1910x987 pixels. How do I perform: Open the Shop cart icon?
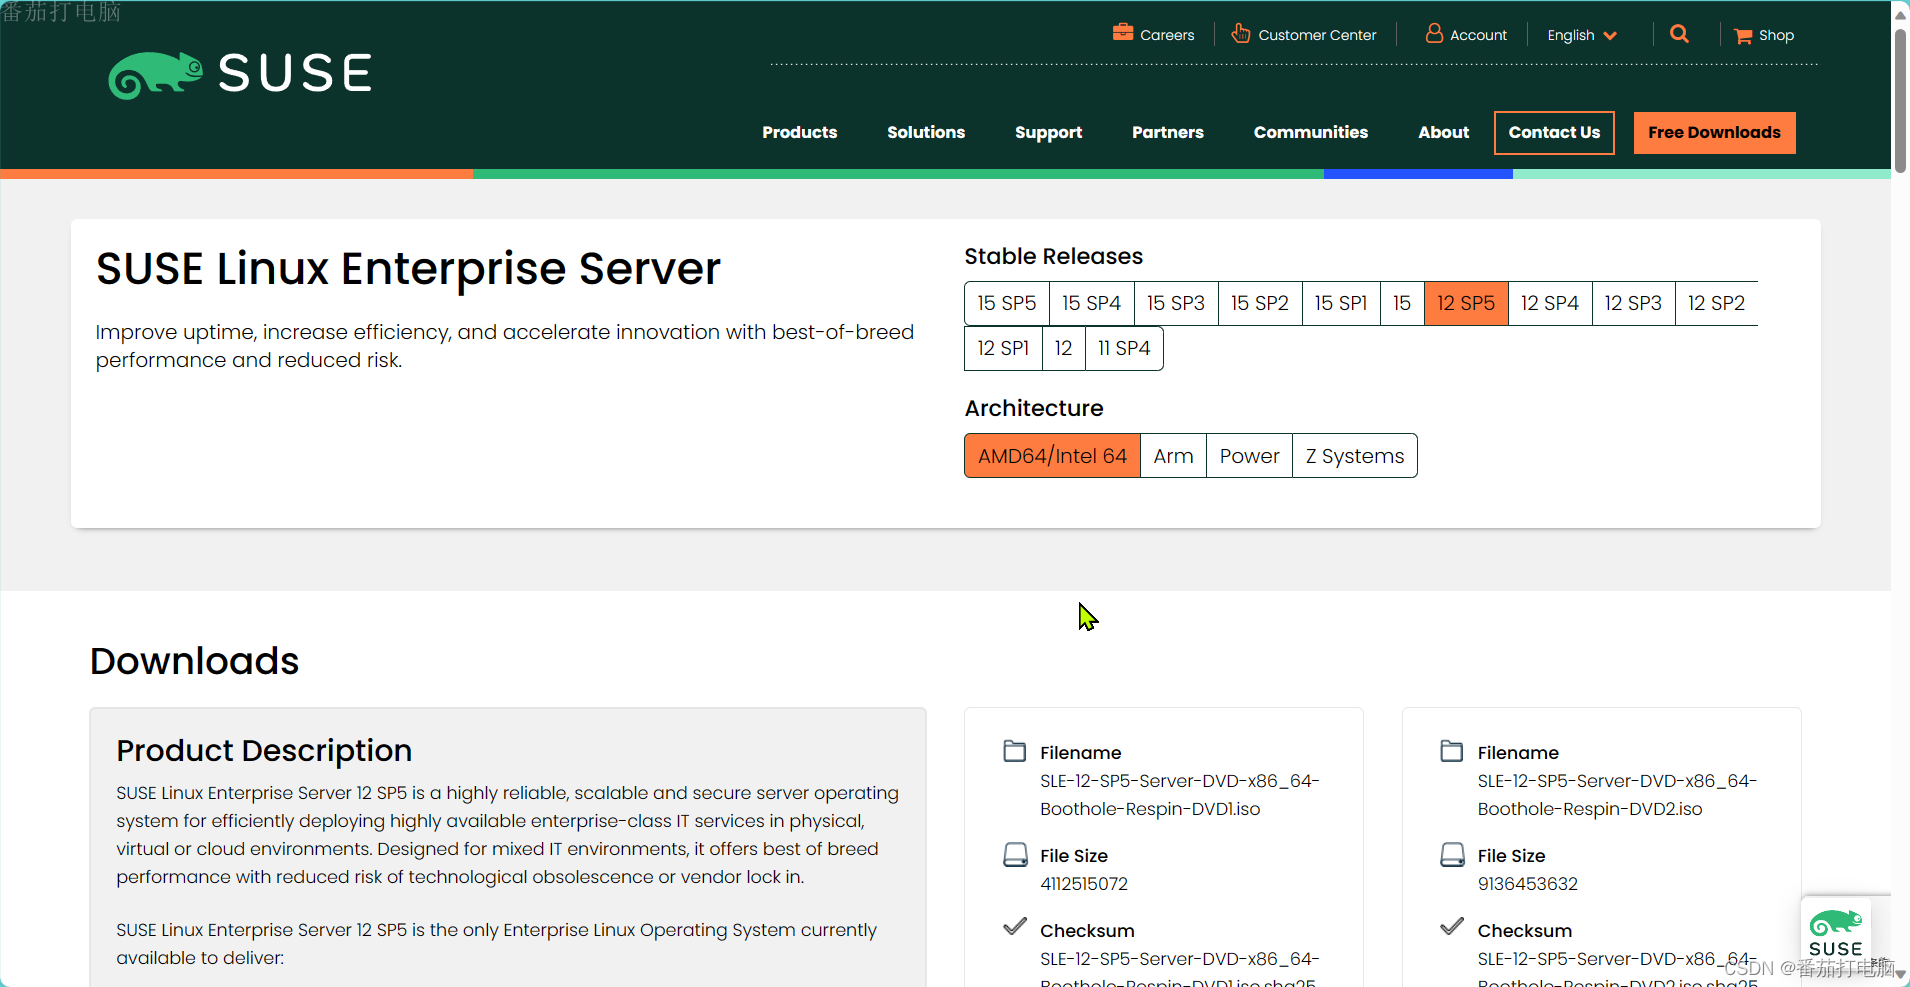(1743, 34)
